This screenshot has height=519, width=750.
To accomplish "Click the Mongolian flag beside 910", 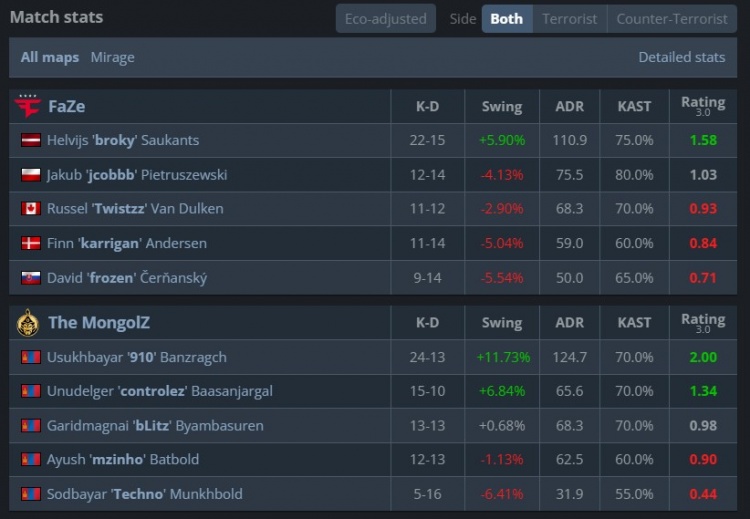I will click(x=30, y=357).
